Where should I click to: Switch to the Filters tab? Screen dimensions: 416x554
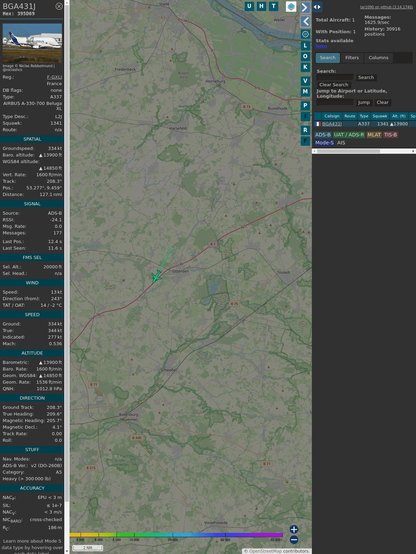coord(352,58)
